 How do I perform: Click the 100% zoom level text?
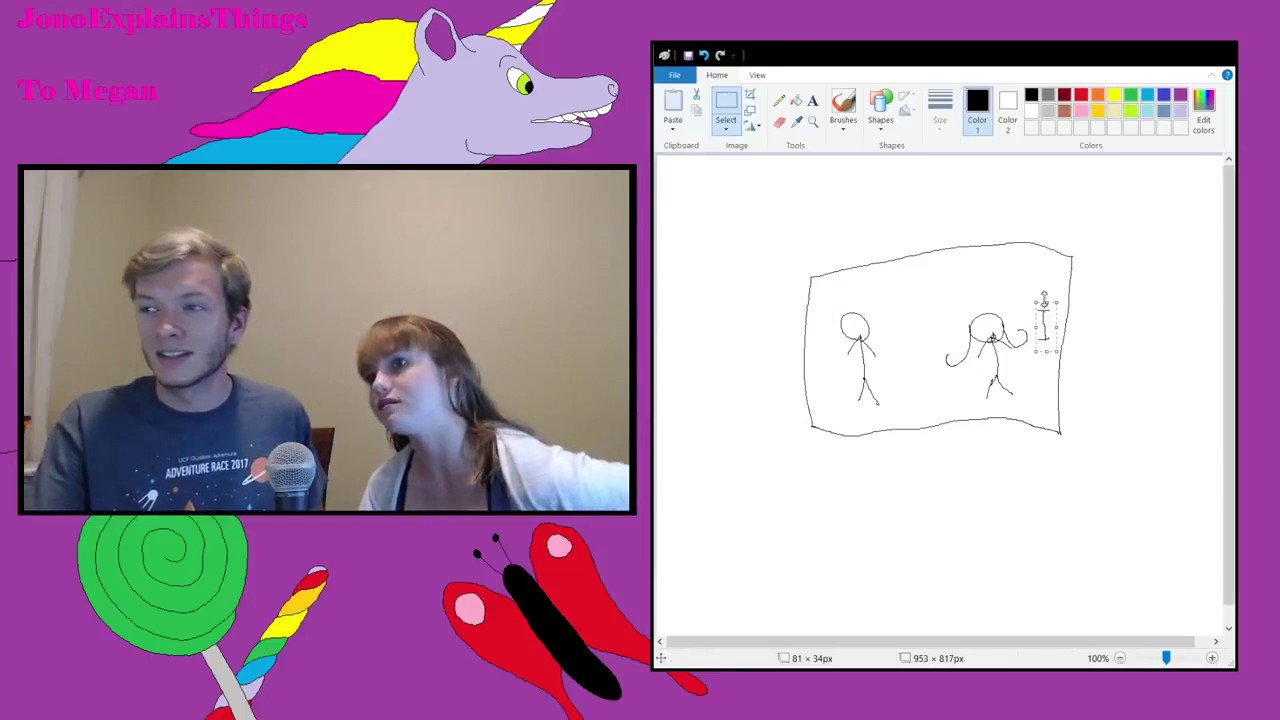1098,658
